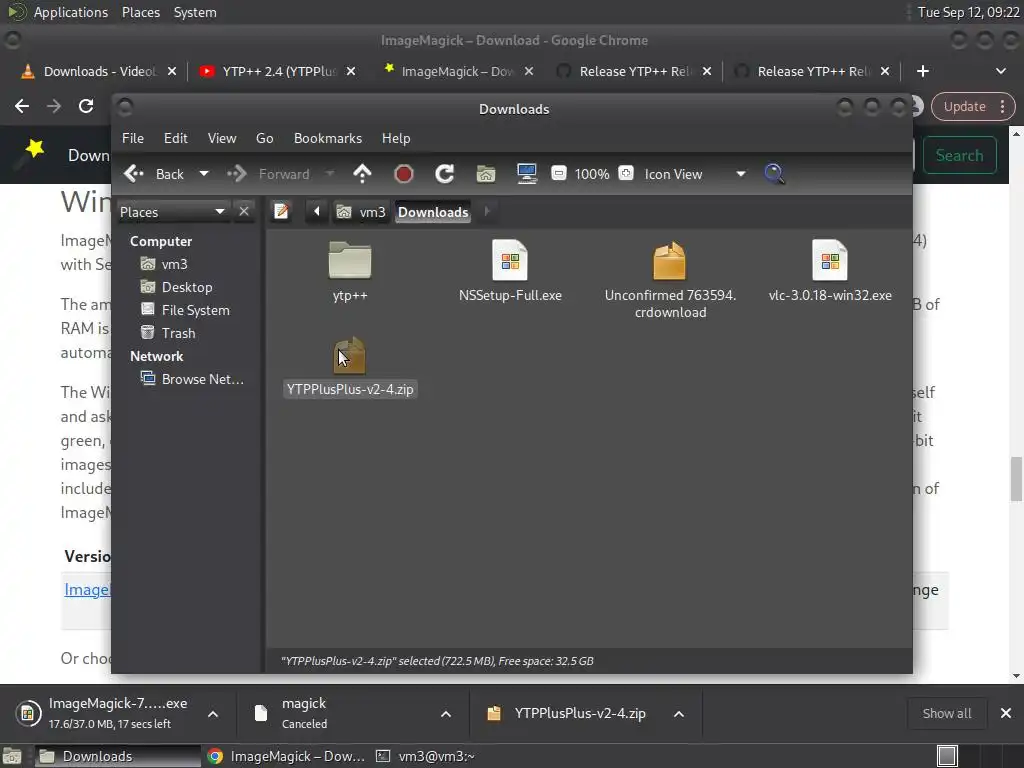This screenshot has height=768, width=1024.
Task: Reload the Downloads folder view
Action: coord(445,174)
